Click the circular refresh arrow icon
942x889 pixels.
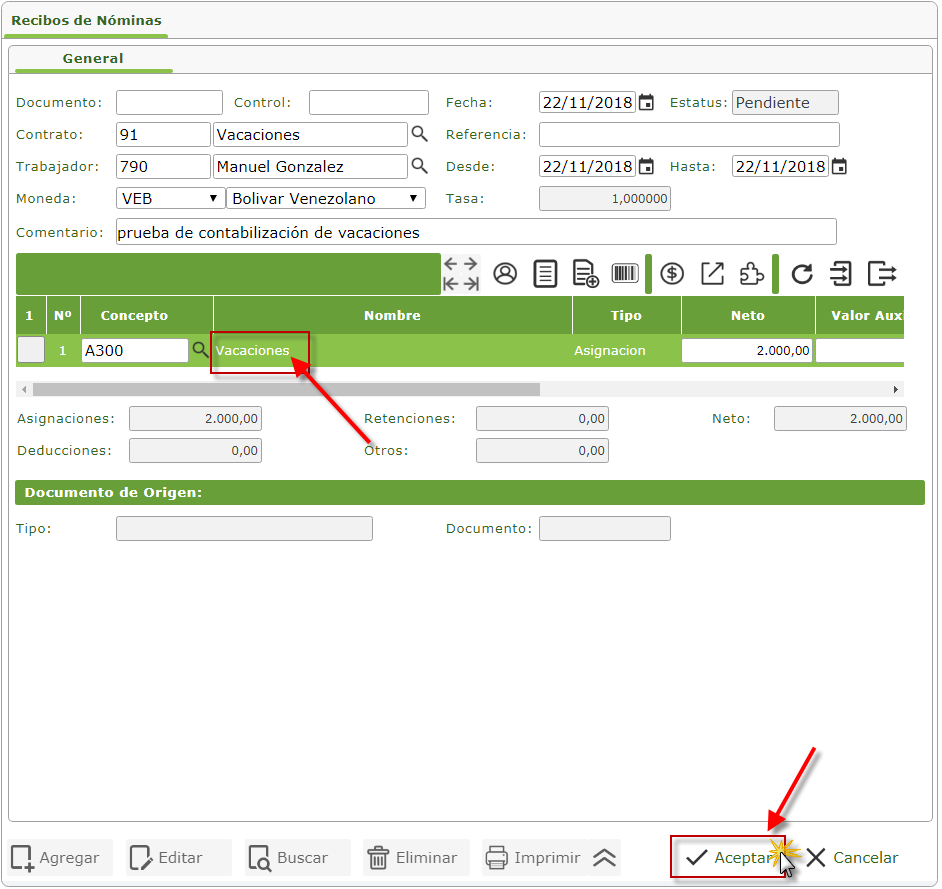pyautogui.click(x=802, y=274)
